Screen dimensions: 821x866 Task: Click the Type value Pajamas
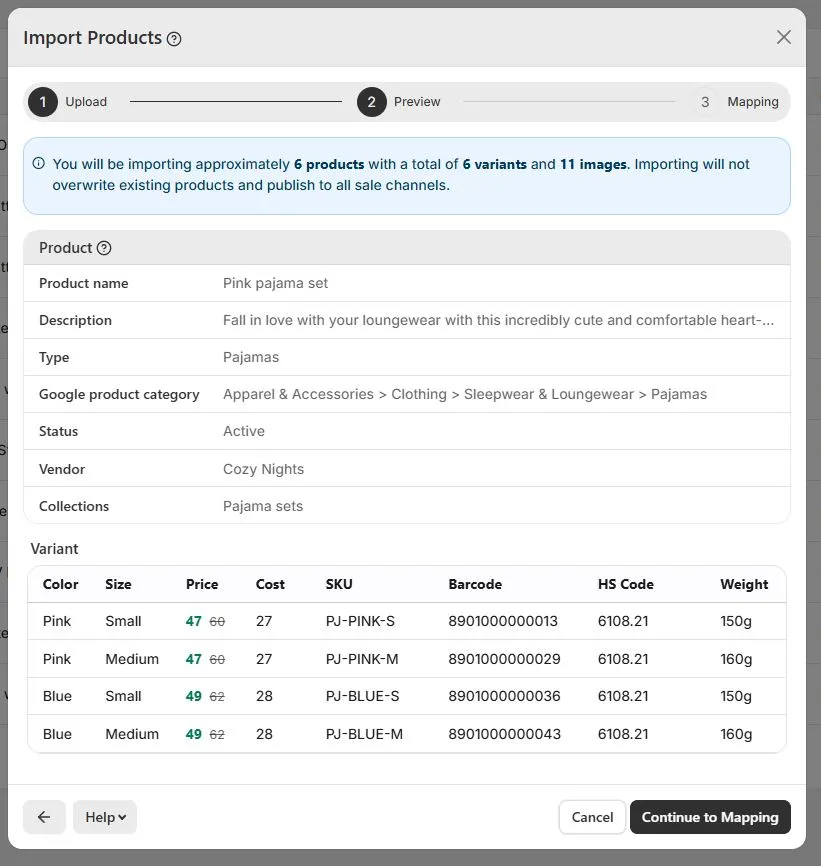click(251, 357)
